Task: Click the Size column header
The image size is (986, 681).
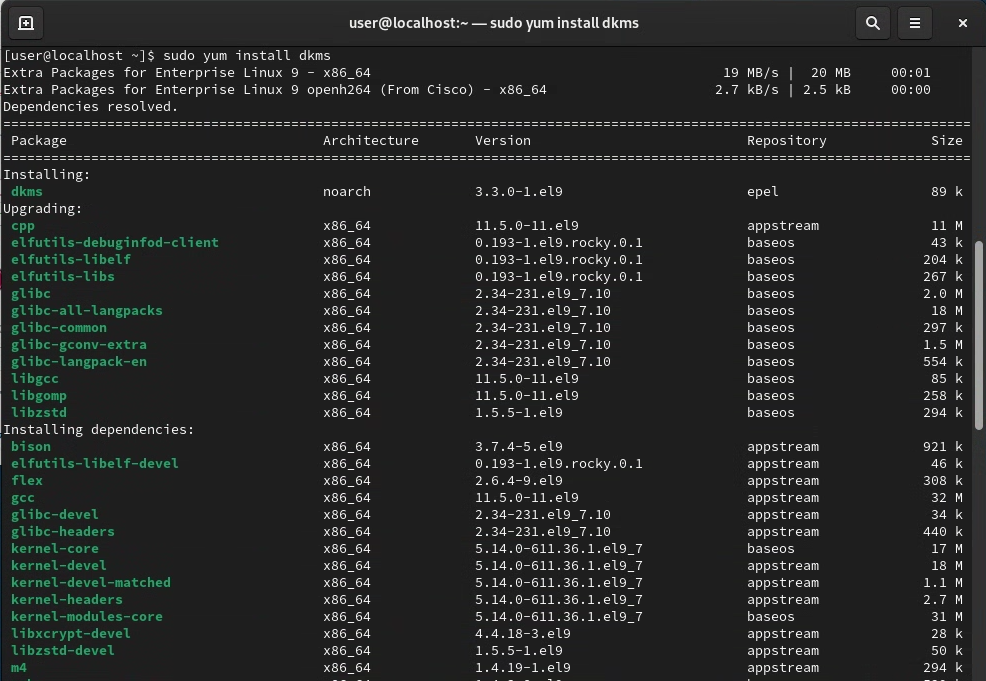Action: 946,140
